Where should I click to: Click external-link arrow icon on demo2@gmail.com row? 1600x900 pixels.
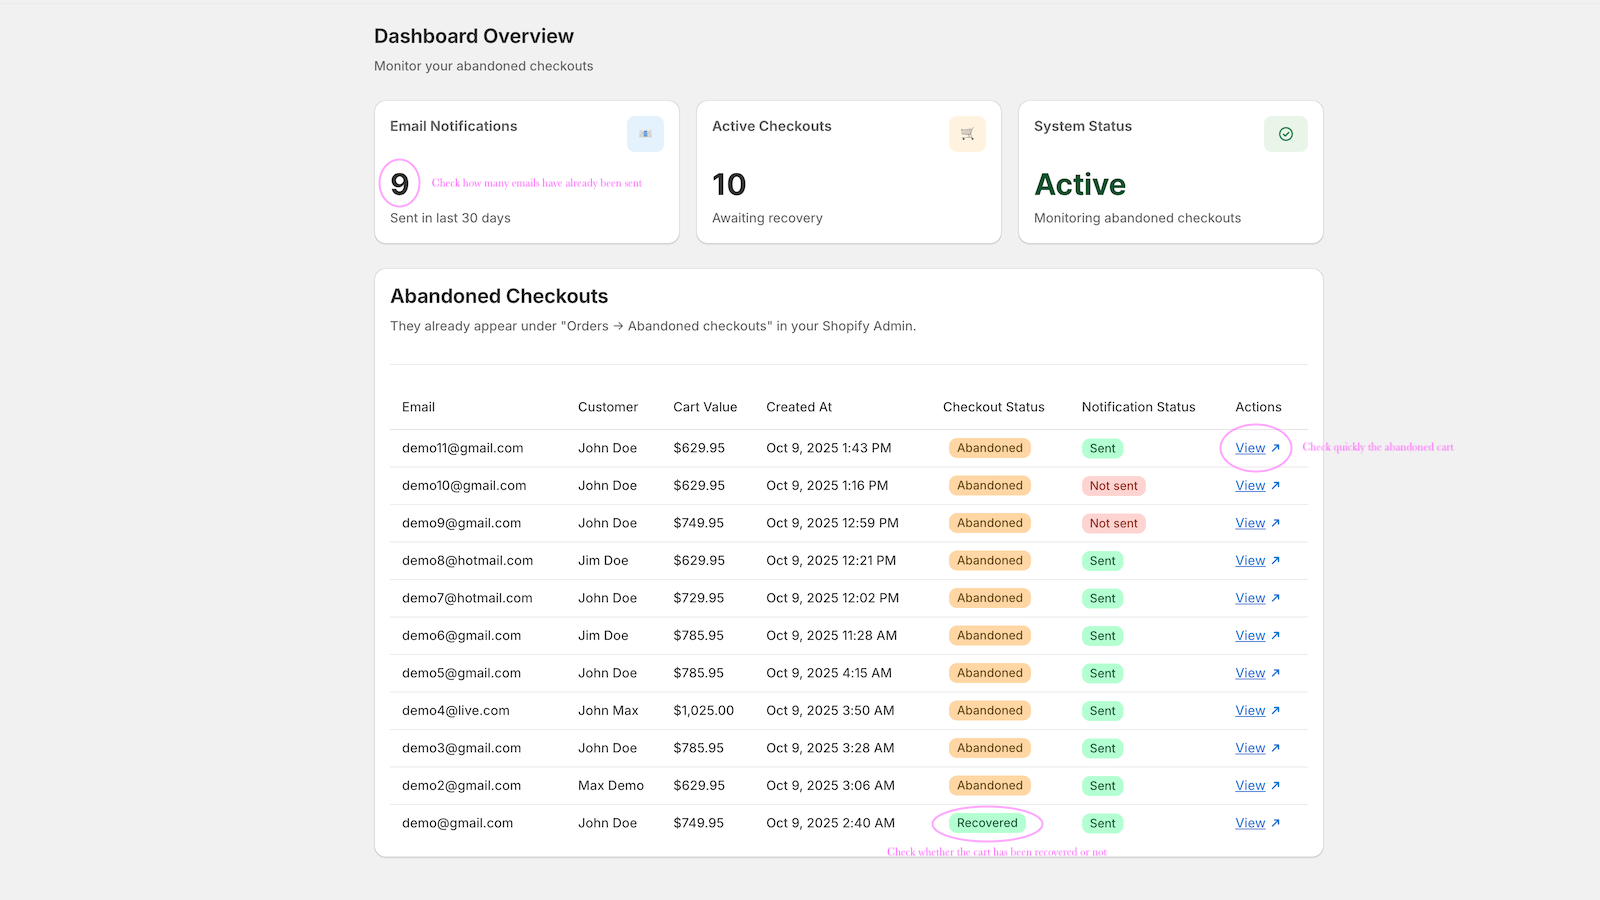point(1275,786)
